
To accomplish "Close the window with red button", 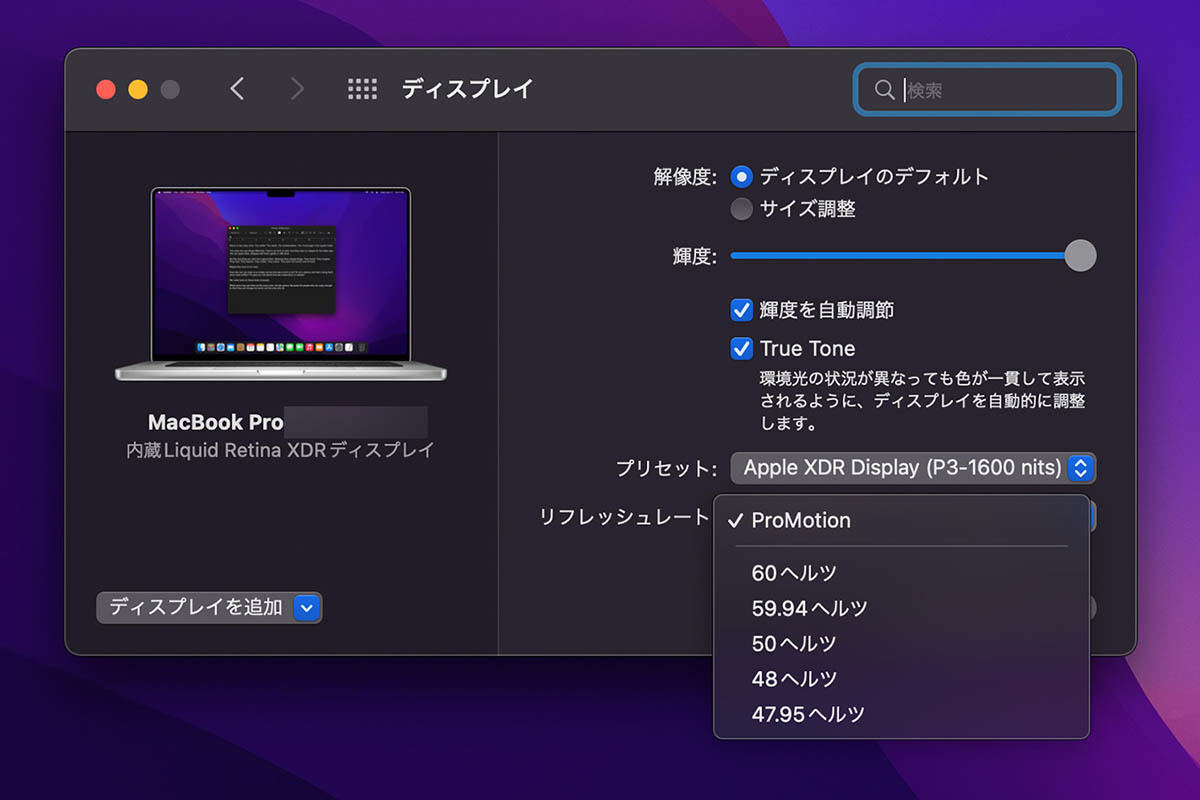I will click(x=106, y=89).
